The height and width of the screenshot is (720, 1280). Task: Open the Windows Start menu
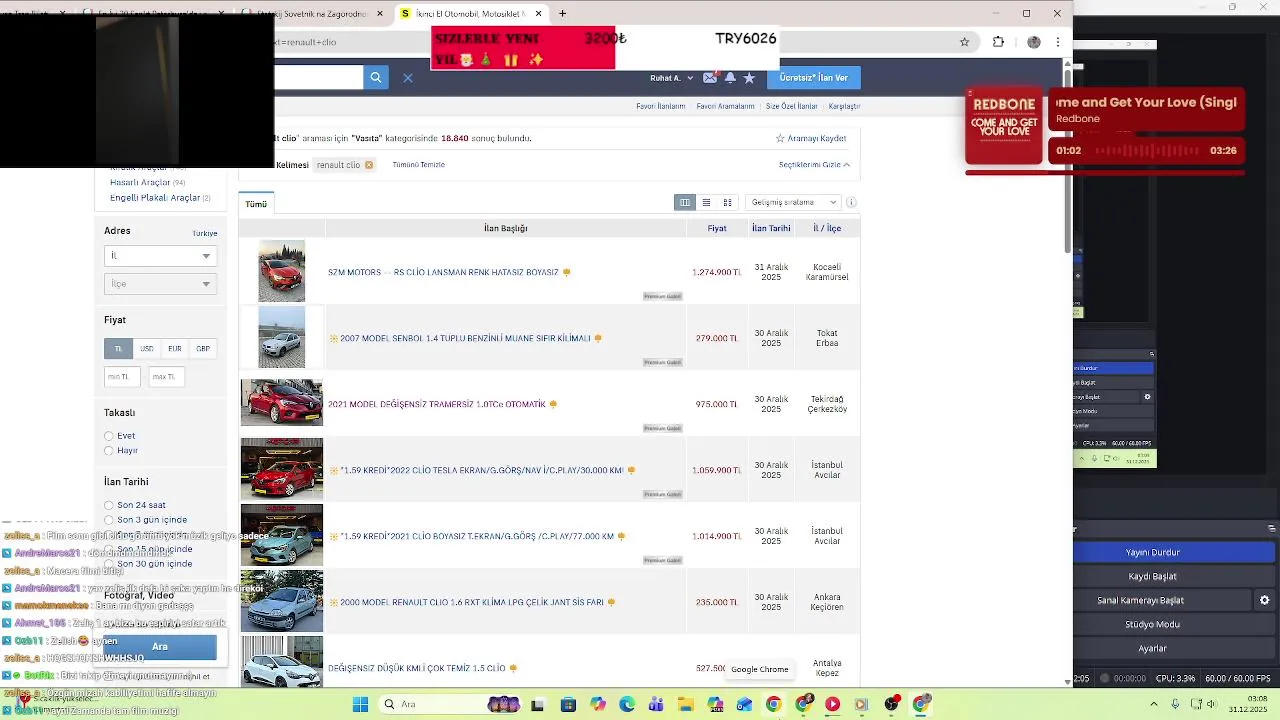click(360, 704)
